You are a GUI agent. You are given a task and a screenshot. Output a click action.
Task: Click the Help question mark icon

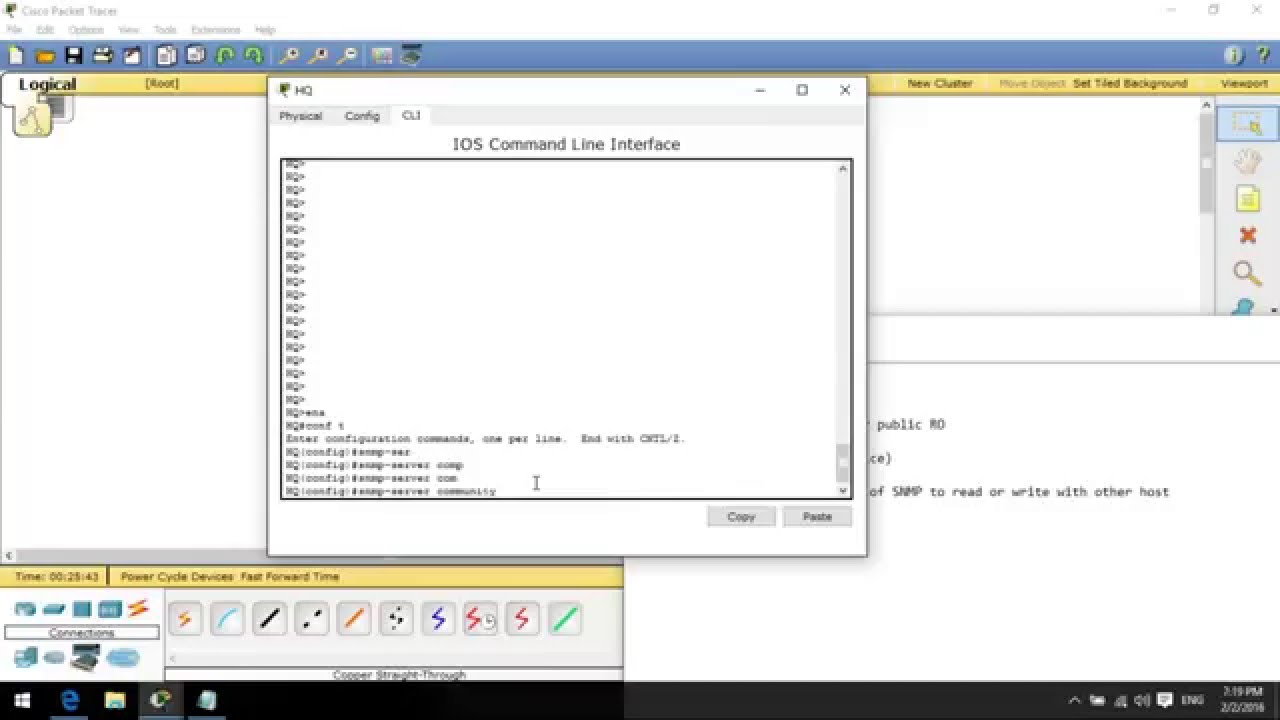tap(1262, 56)
